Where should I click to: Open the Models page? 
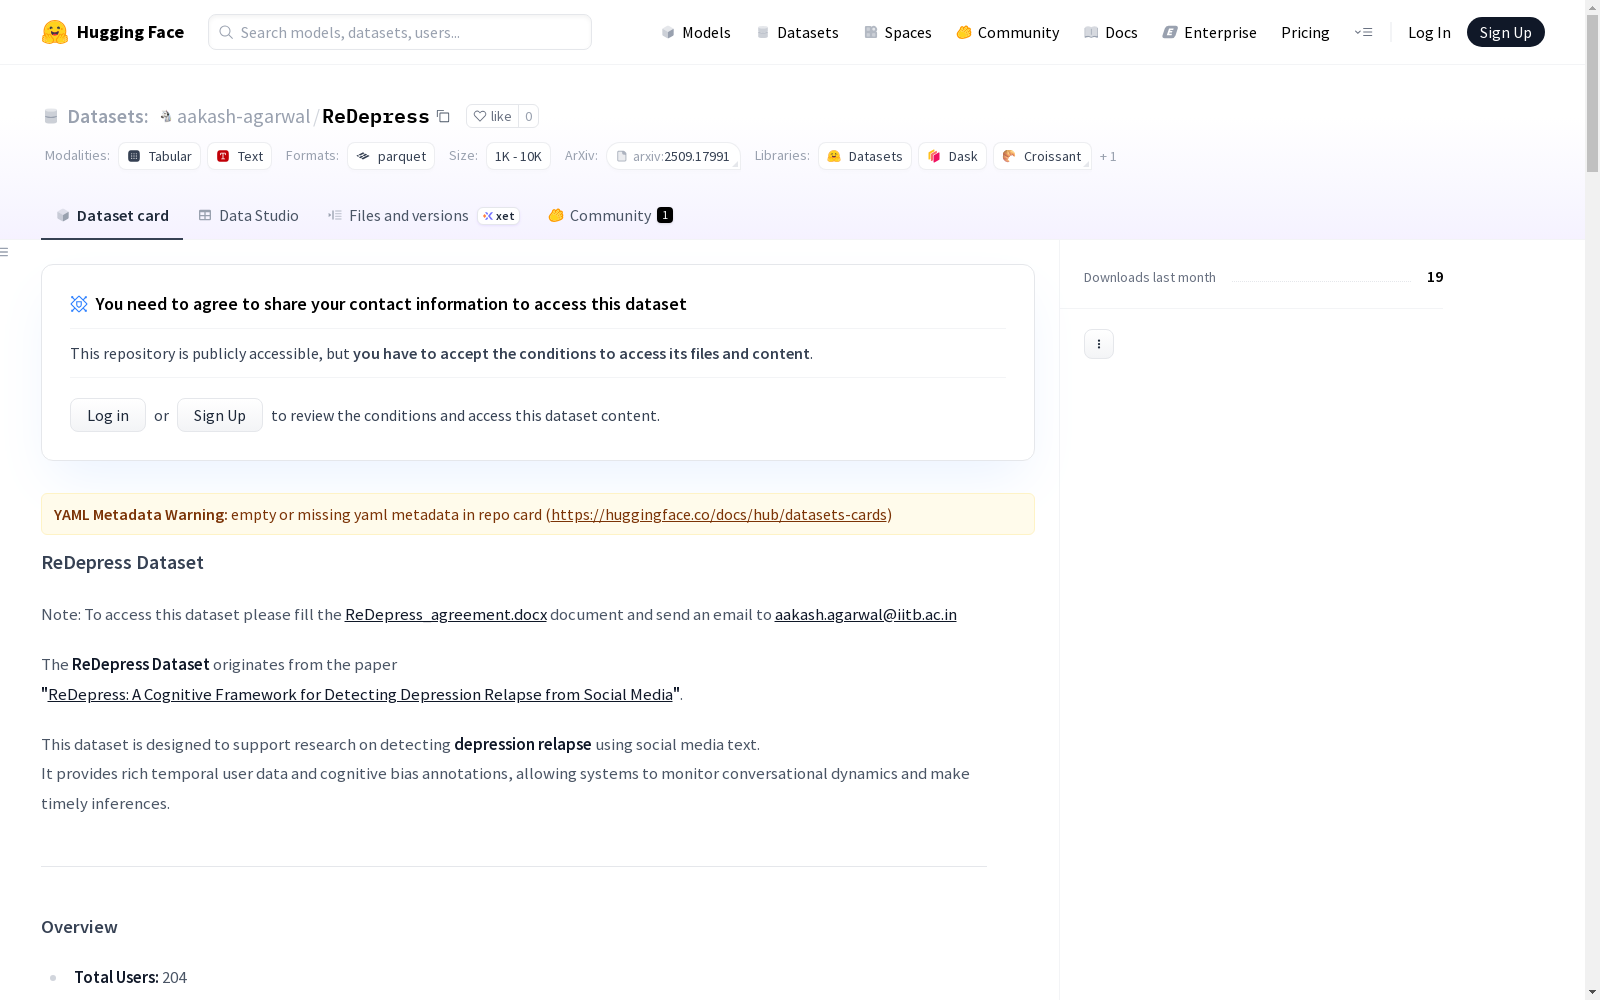696,32
